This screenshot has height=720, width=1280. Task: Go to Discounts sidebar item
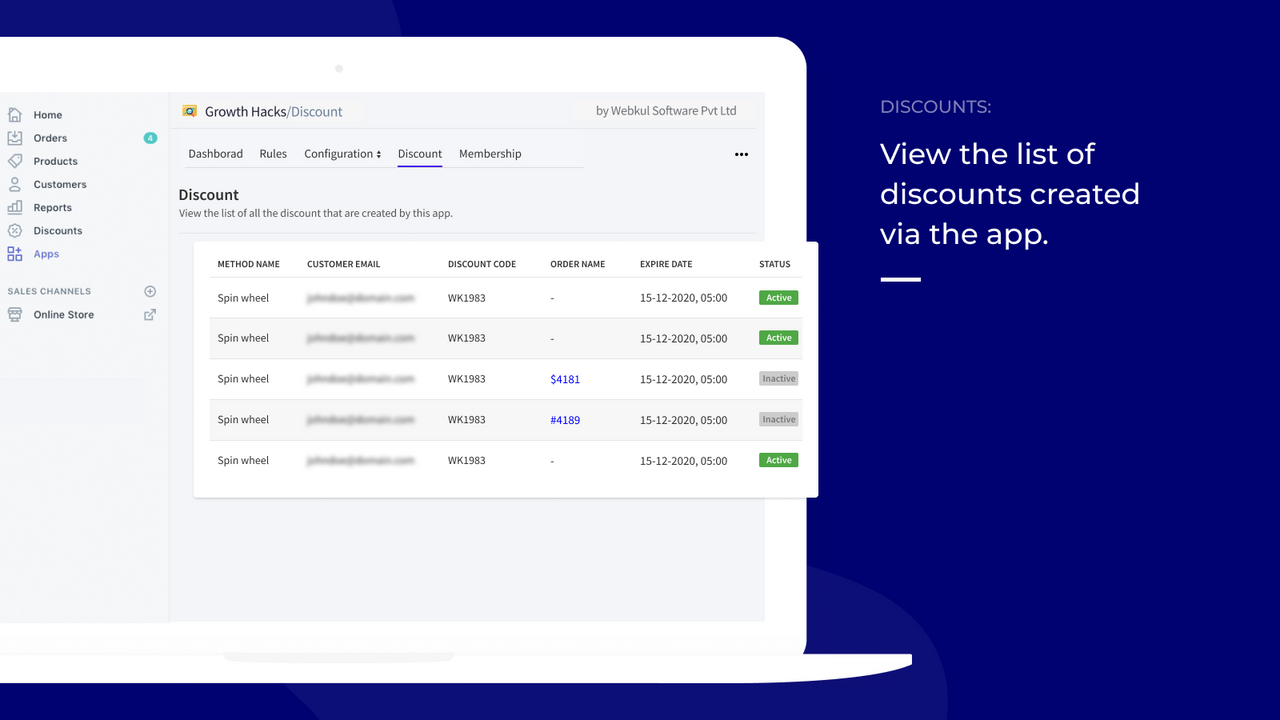pyautogui.click(x=58, y=230)
